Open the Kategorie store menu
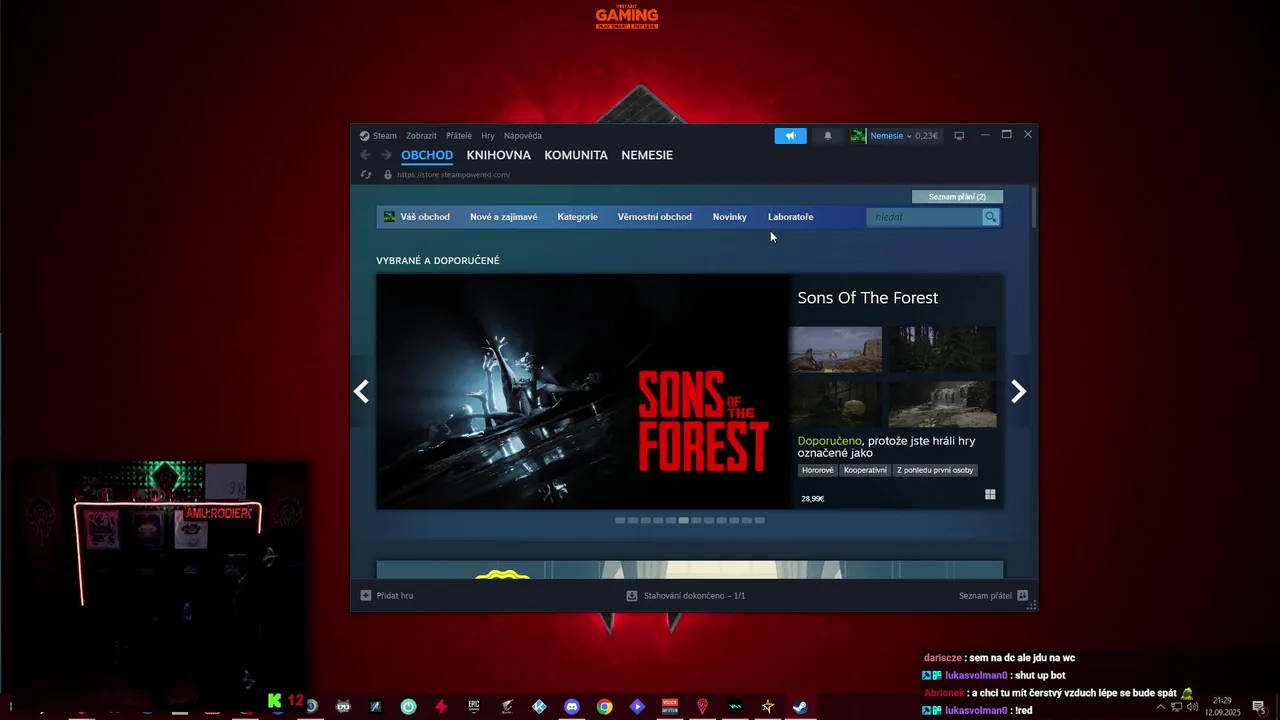This screenshot has width=1280, height=720. tap(578, 217)
